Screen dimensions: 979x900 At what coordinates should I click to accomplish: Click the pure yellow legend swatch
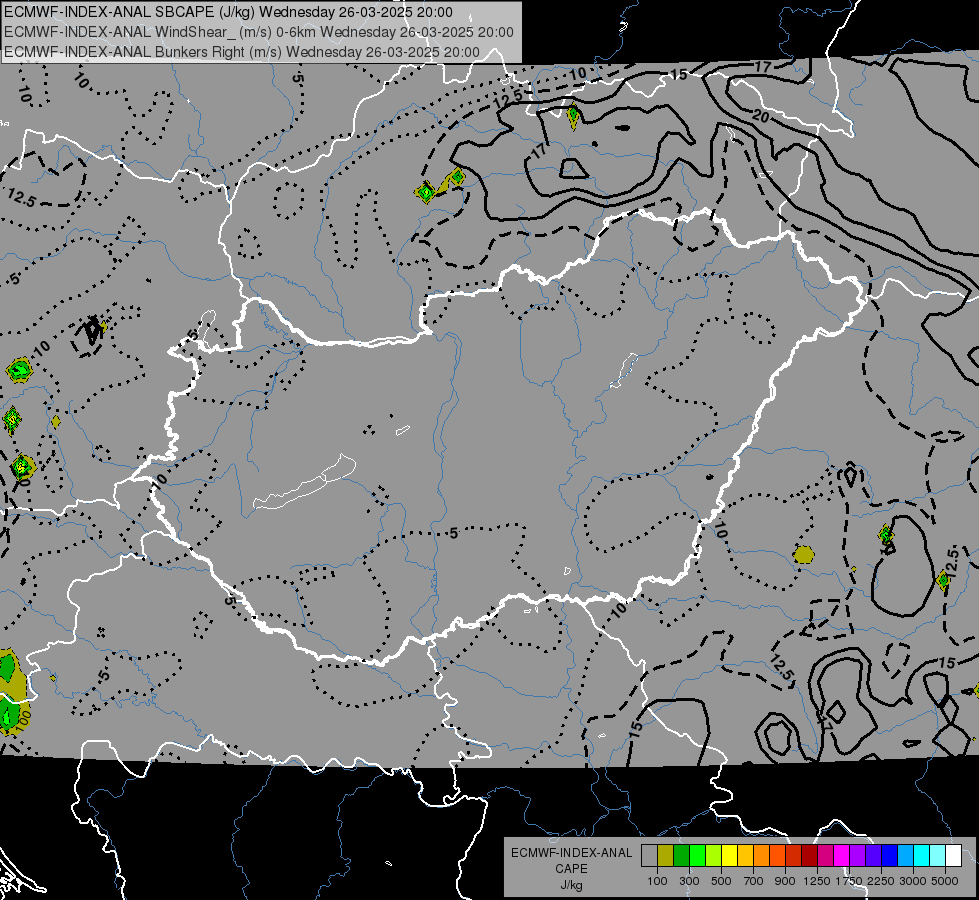point(729,855)
